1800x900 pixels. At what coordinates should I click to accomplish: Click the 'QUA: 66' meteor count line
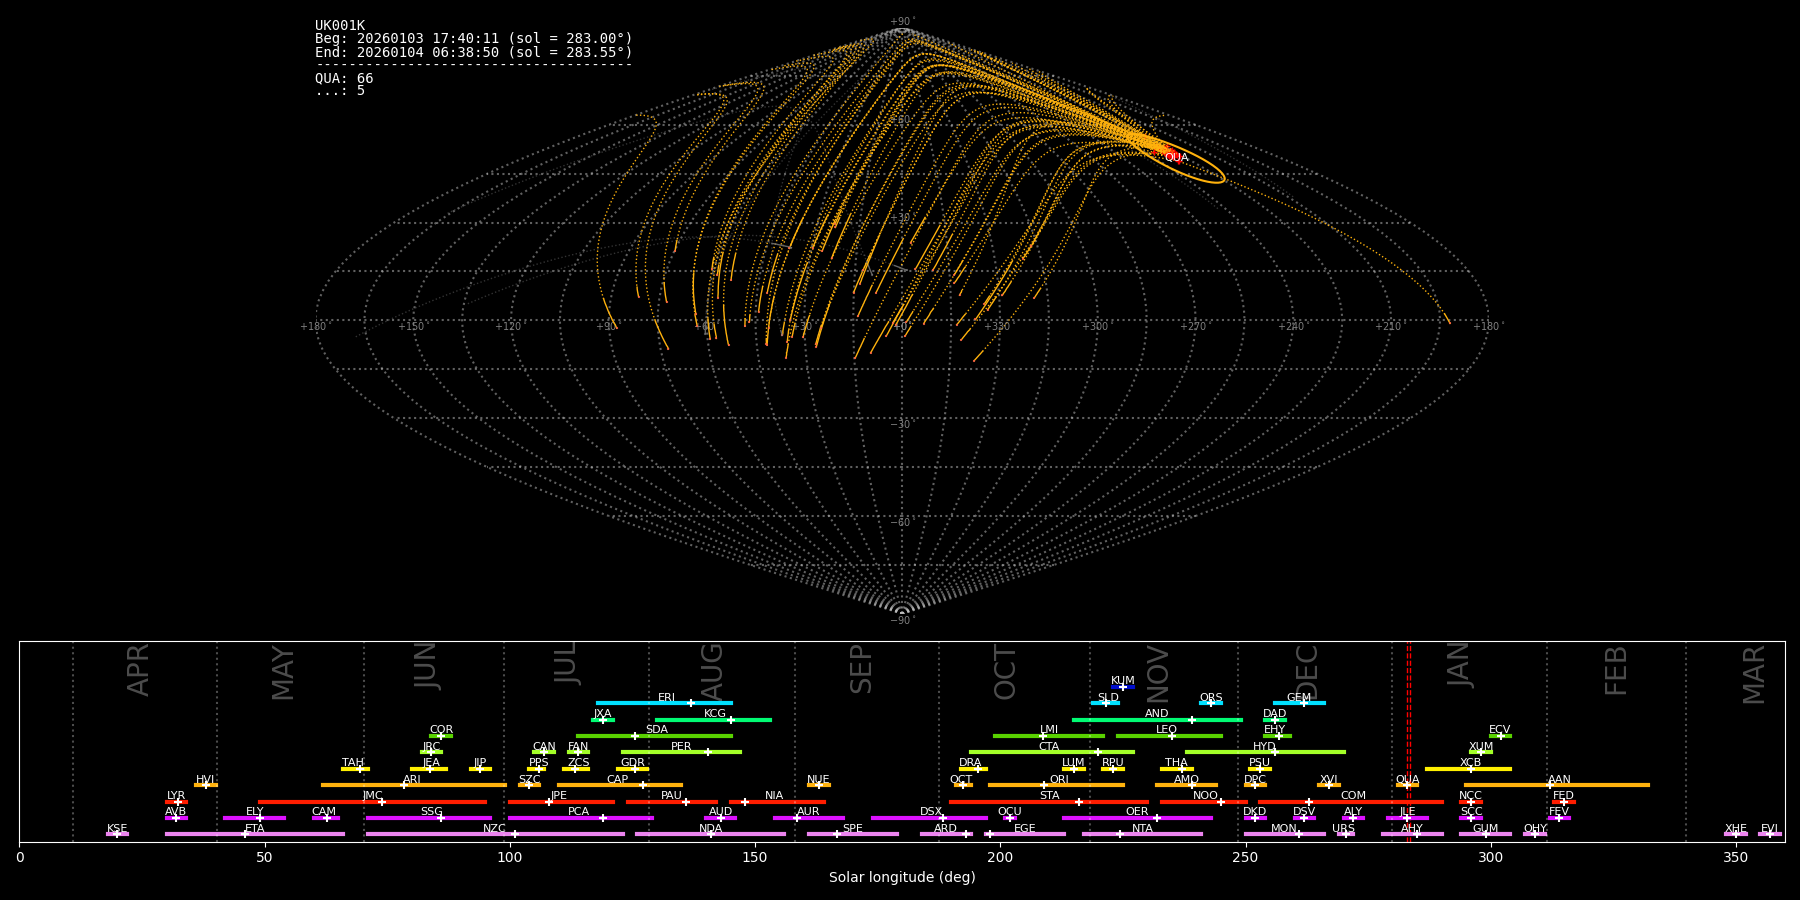coord(344,78)
